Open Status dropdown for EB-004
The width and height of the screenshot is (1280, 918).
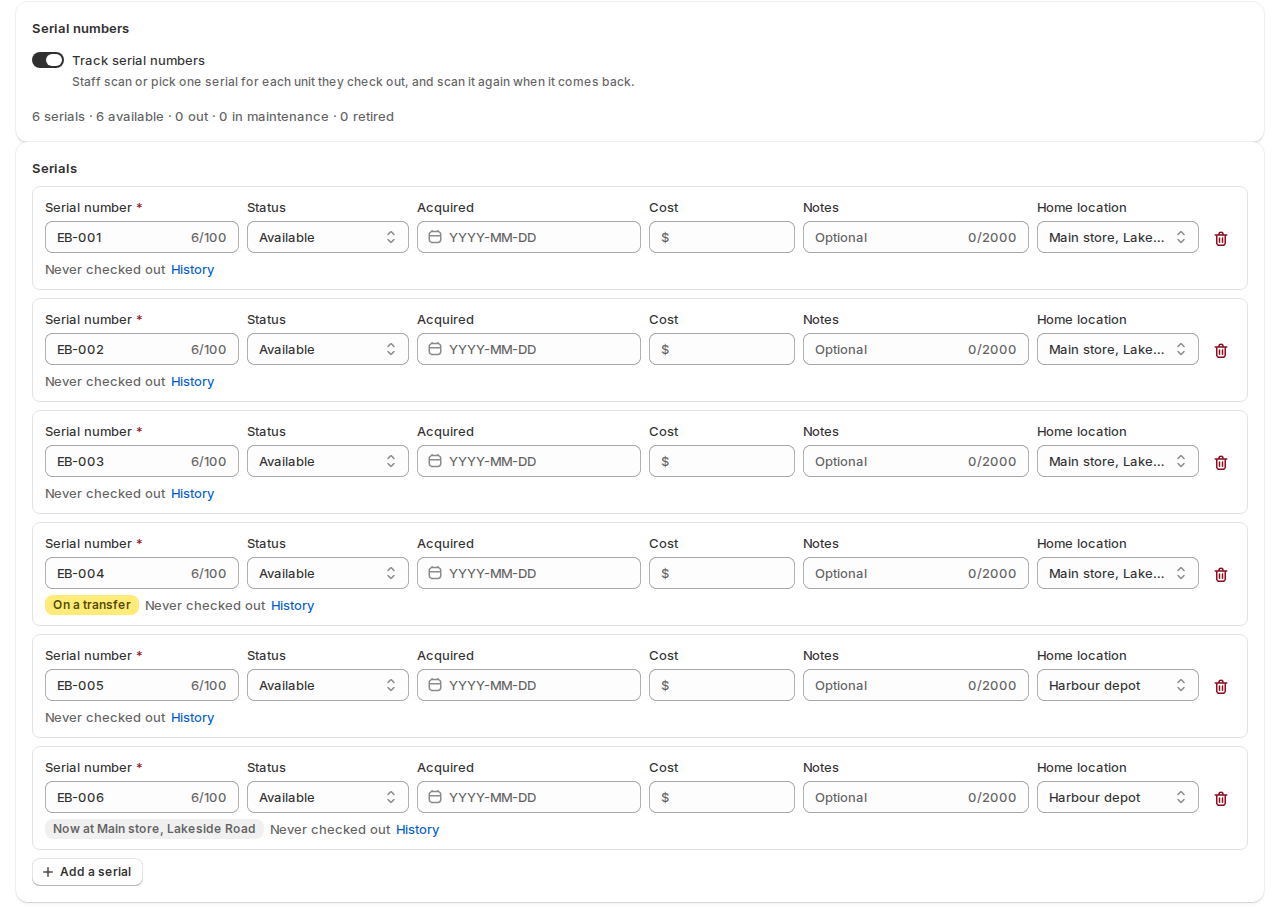[x=328, y=573]
